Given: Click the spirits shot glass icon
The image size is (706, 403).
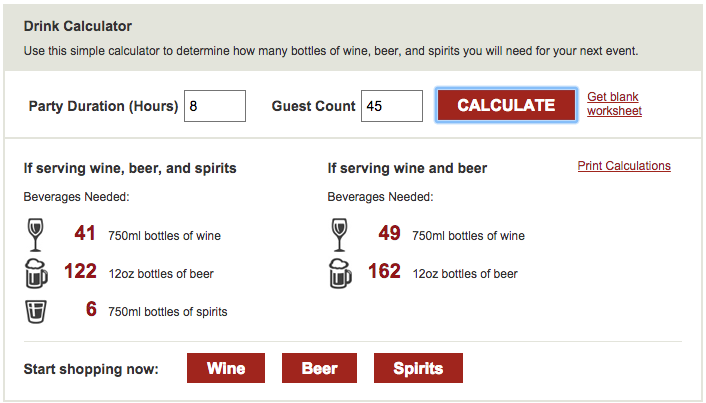Looking at the screenshot, I should click(x=36, y=312).
